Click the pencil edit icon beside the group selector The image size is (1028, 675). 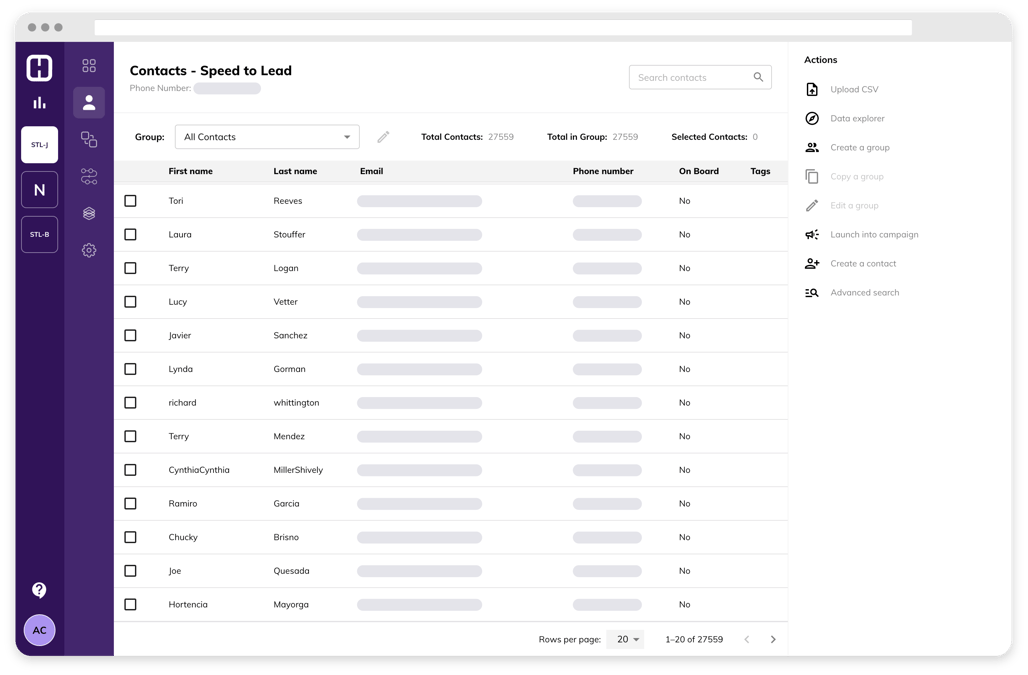[384, 136]
